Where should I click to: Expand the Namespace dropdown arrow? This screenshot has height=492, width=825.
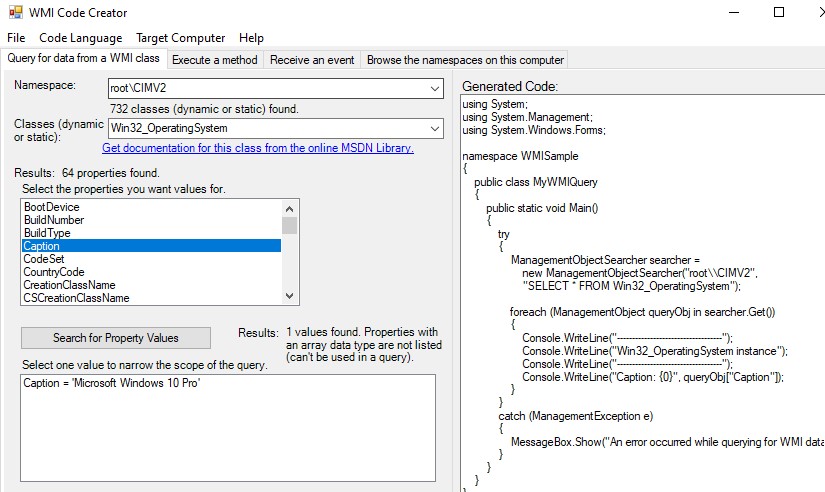[x=435, y=88]
